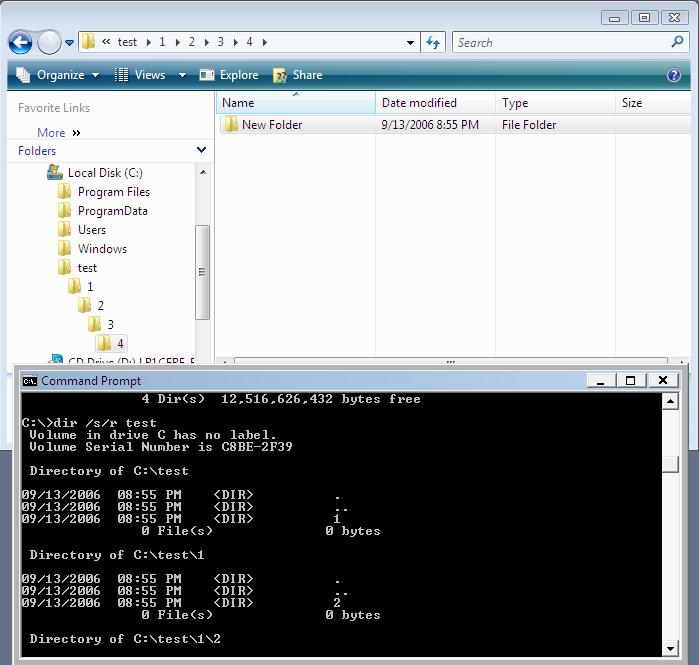
Task: Expand arrow after 'test' breadcrumb
Action: [x=149, y=42]
